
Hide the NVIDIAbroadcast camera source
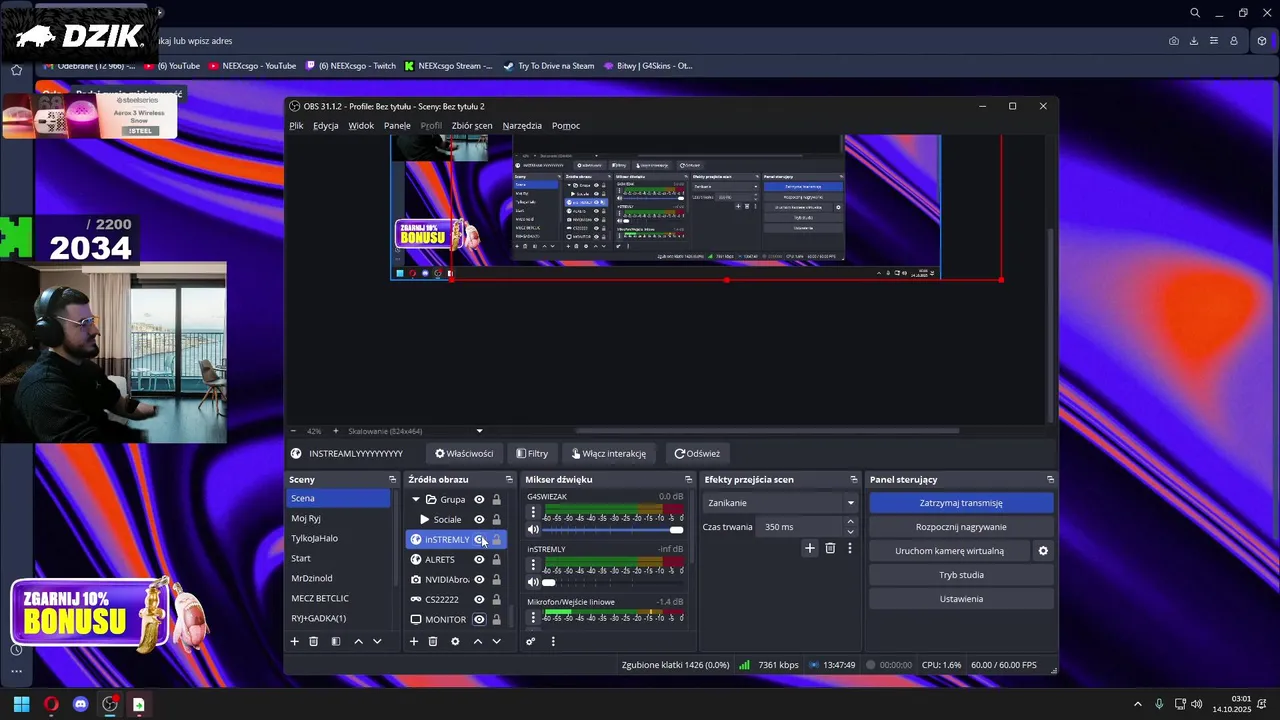coord(479,579)
